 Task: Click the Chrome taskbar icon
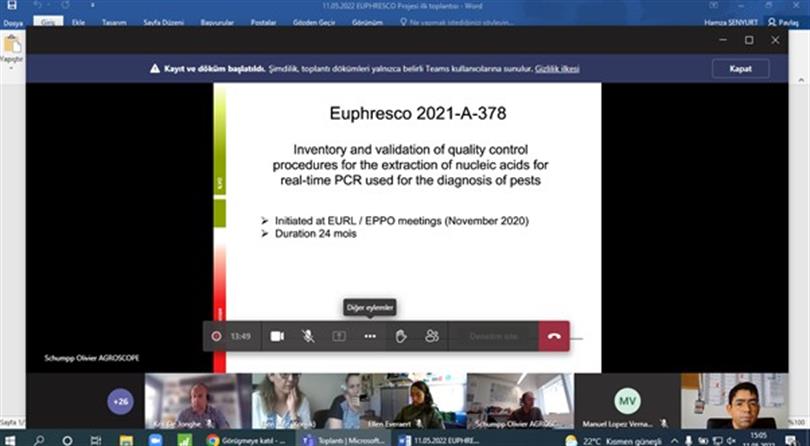point(213,439)
